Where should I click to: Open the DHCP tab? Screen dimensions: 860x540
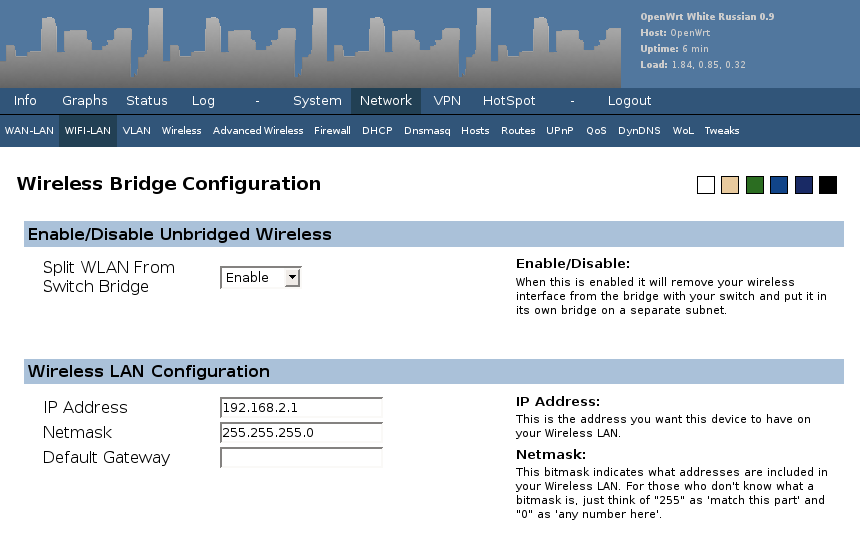pyautogui.click(x=377, y=131)
